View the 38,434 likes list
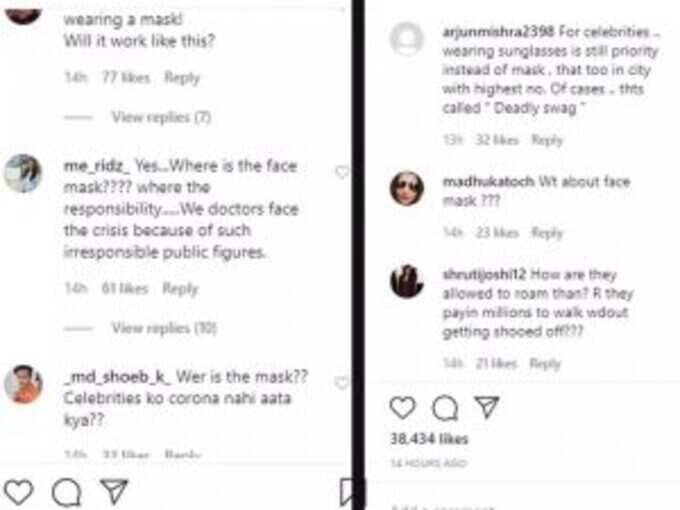This screenshot has height=510, width=680. [x=429, y=439]
